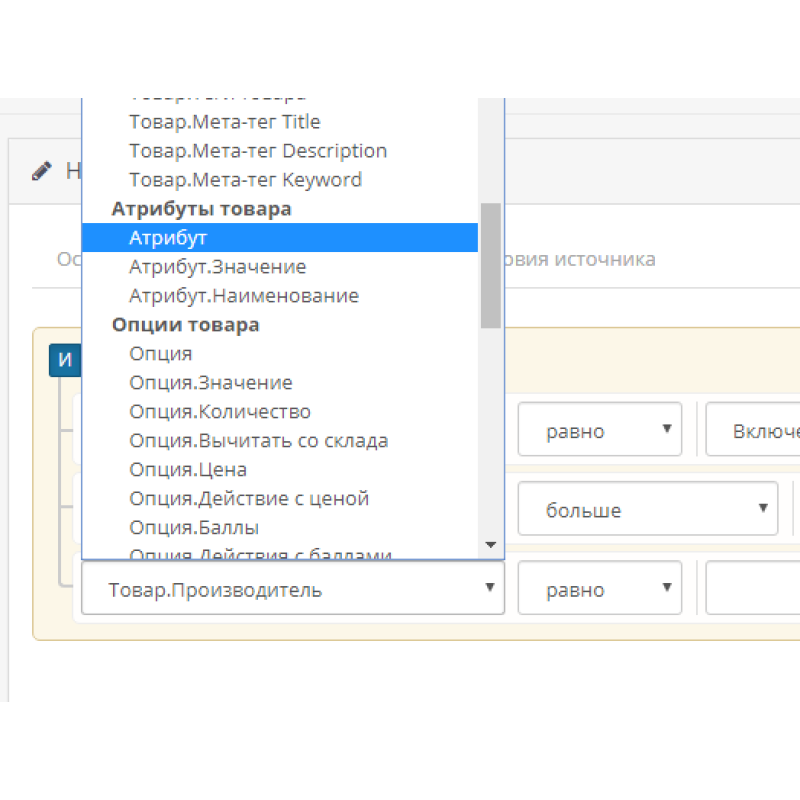Select Товар.Мета-тег Description option
The height and width of the screenshot is (800, 800).
pos(257,151)
